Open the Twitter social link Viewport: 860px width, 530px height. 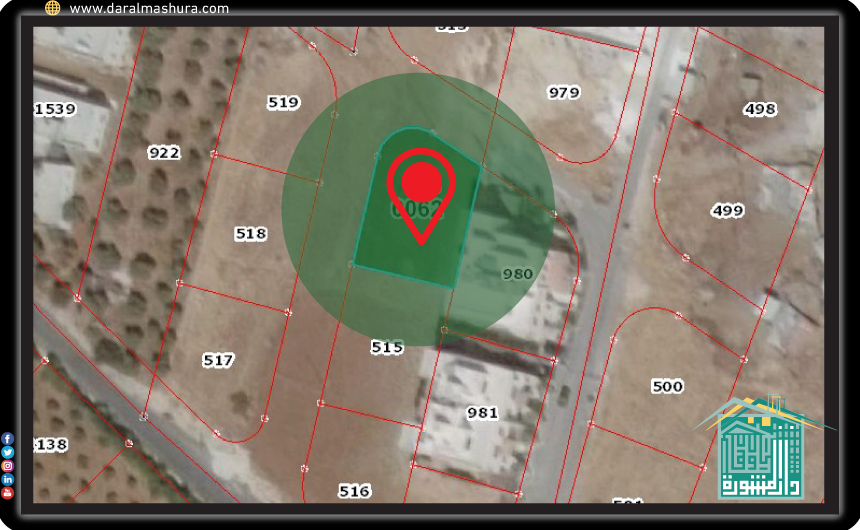tap(7, 452)
